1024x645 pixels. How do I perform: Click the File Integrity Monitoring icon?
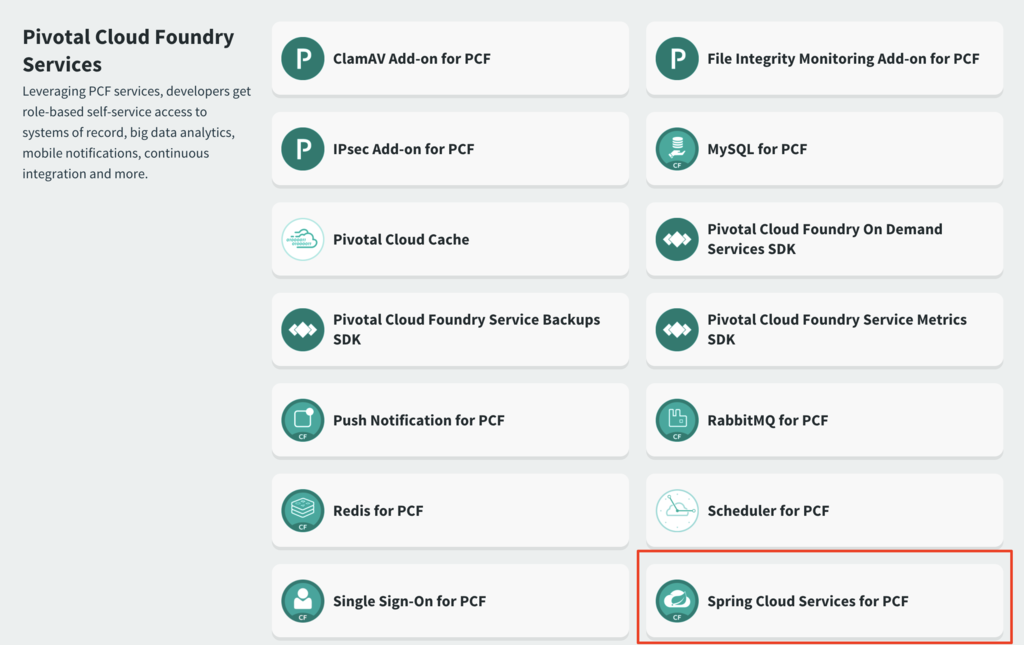click(677, 59)
